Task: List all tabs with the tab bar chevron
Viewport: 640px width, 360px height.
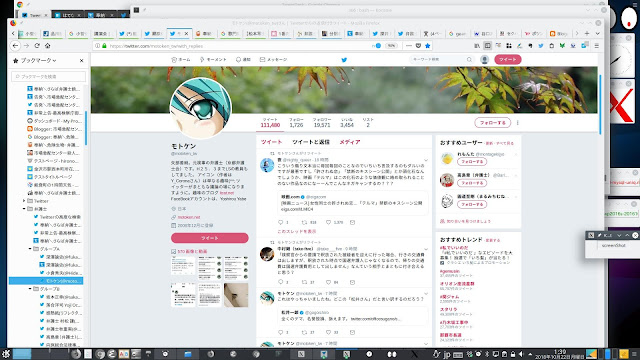Action: 598,33
